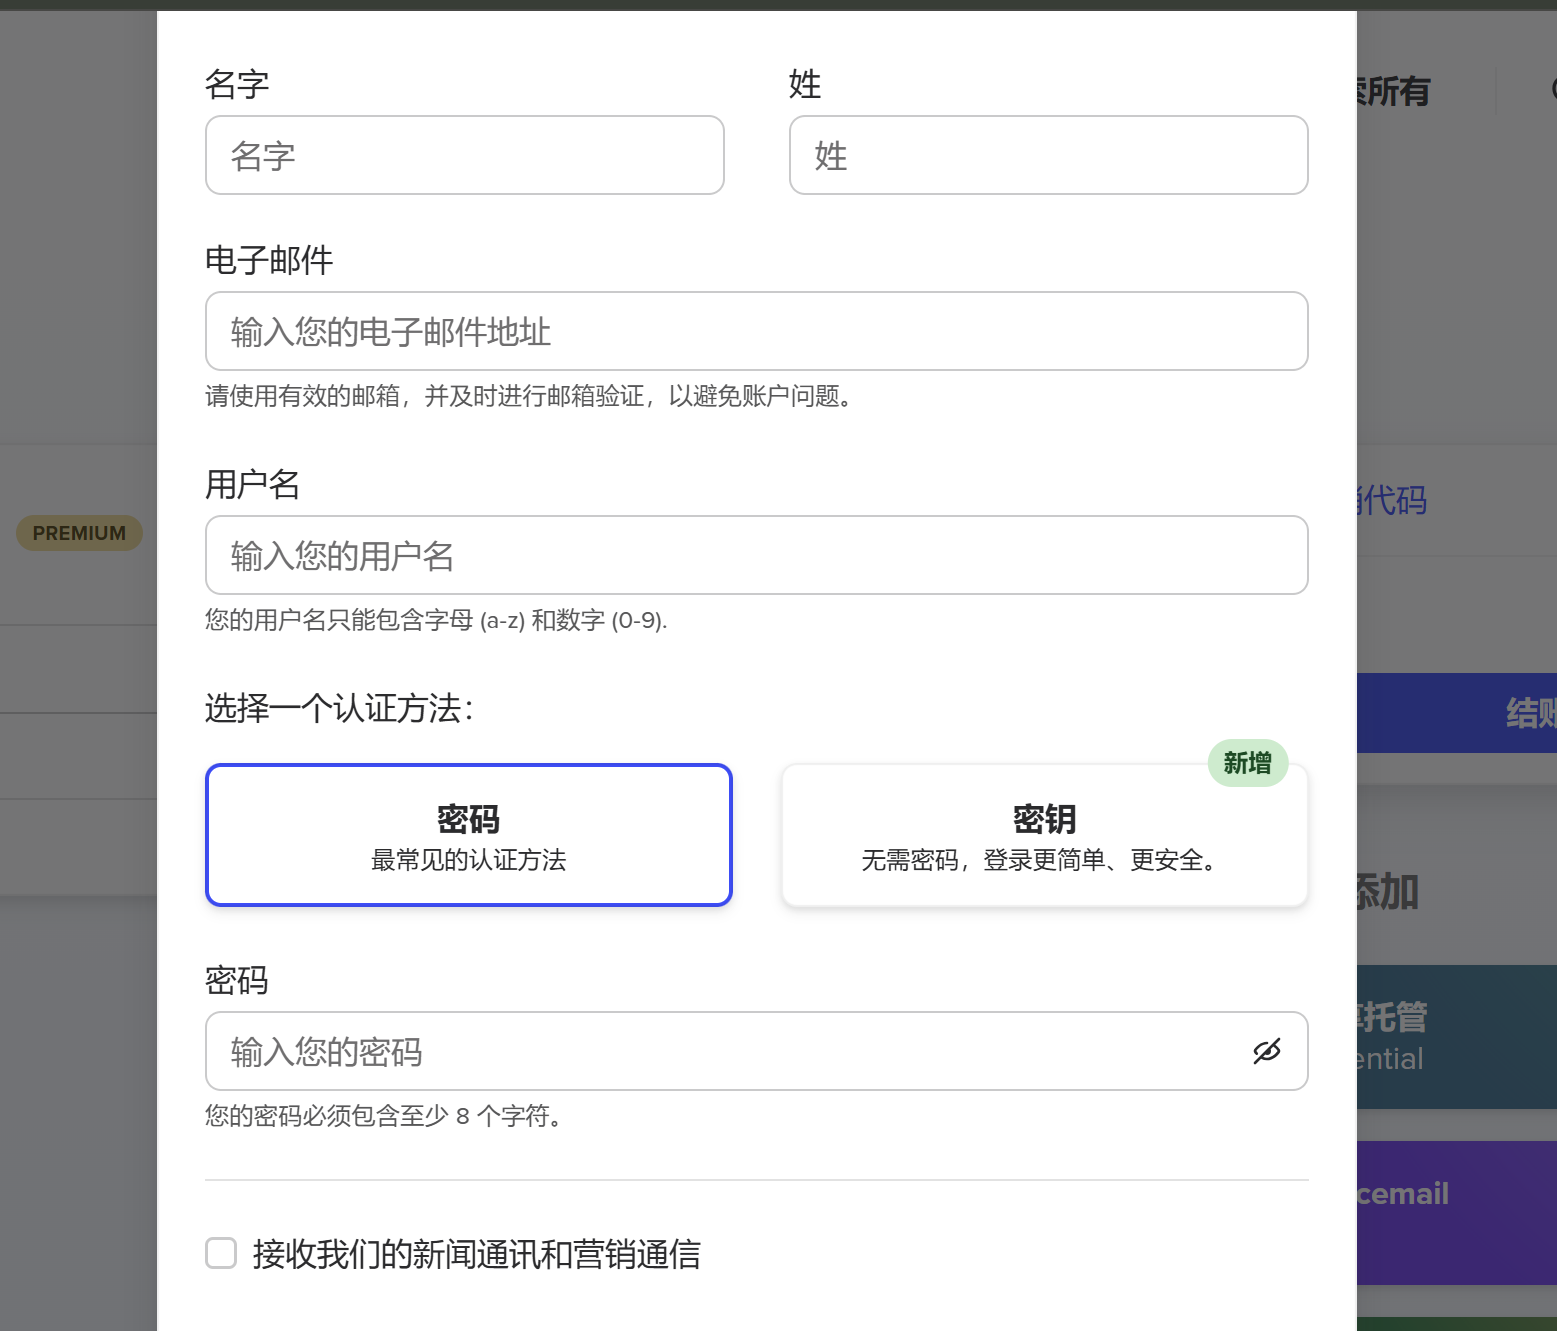1557x1331 pixels.
Task: Click the newsletter label text beside checkbox
Action: 476,1254
